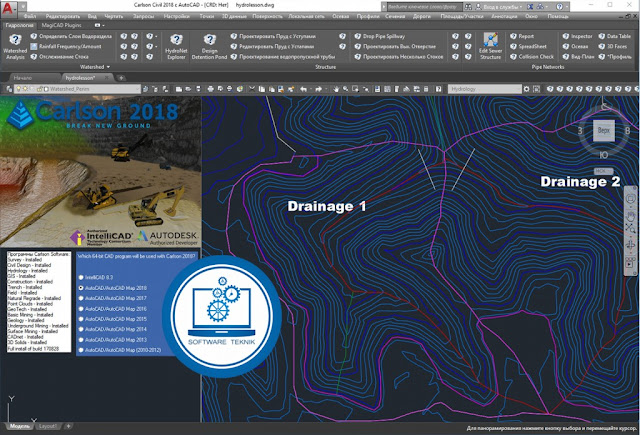
Task: Select AutoCAD/AutoCAD Map (2010-2012) option
Action: [x=81, y=350]
